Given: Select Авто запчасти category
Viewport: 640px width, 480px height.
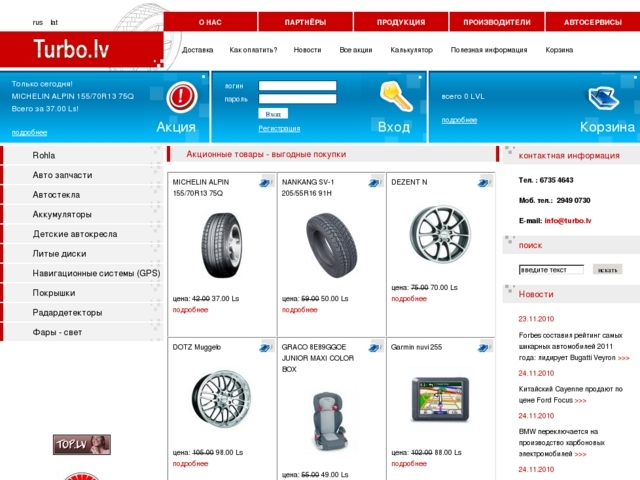Looking at the screenshot, I should point(83,175).
